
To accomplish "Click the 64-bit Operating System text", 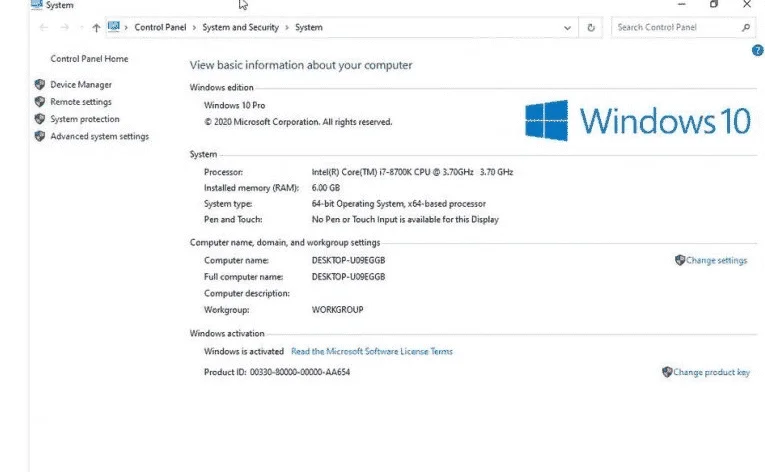I will pos(399,204).
